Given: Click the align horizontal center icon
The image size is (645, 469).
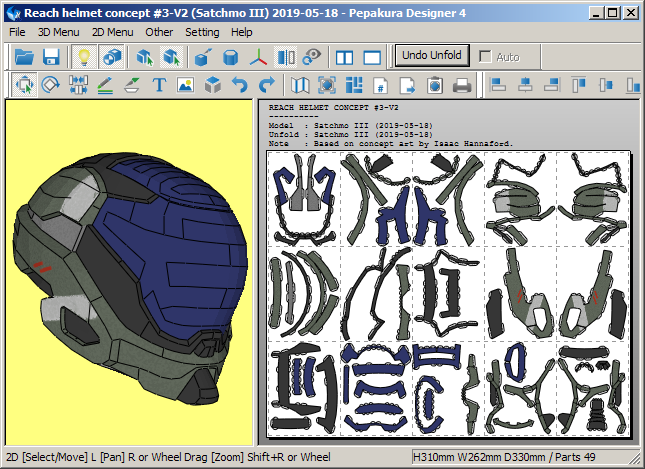Looking at the screenshot, I should (525, 85).
